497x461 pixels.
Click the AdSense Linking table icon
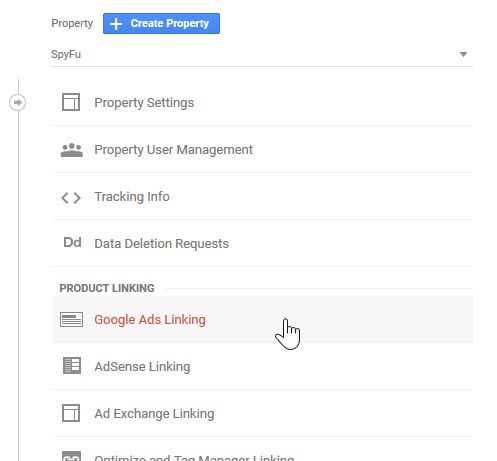coord(72,366)
